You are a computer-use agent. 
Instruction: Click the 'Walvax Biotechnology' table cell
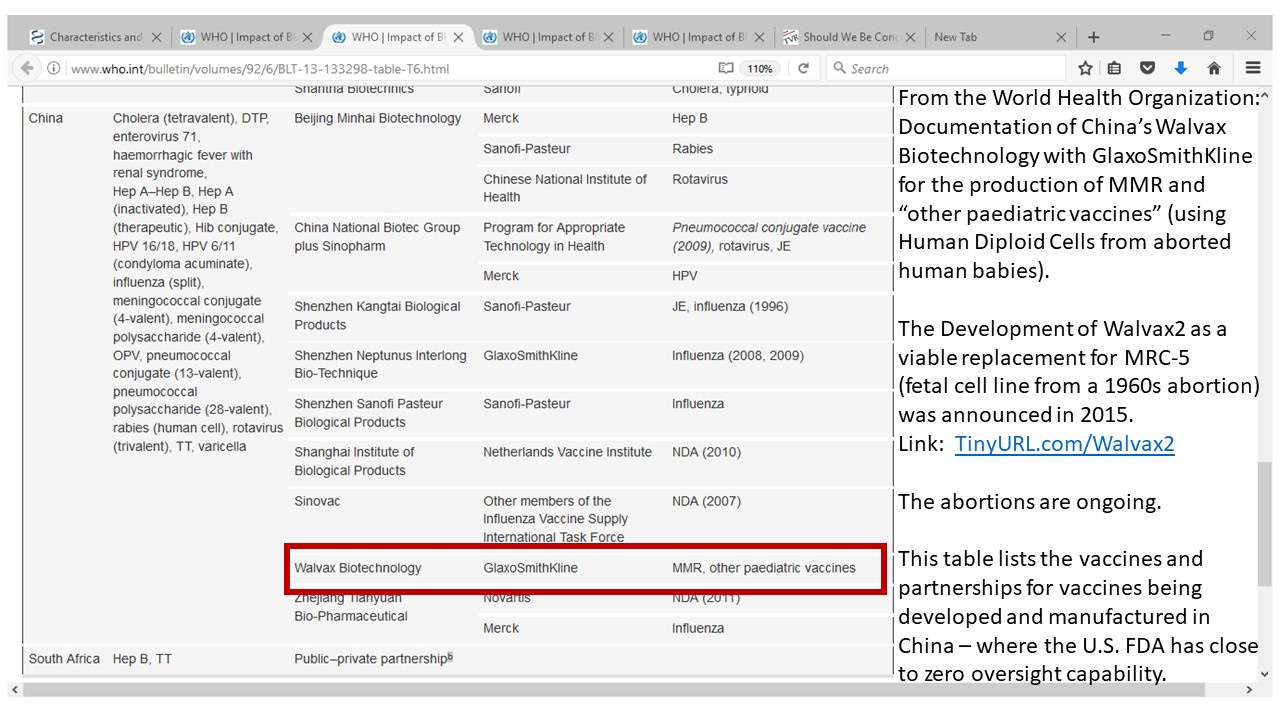[358, 568]
